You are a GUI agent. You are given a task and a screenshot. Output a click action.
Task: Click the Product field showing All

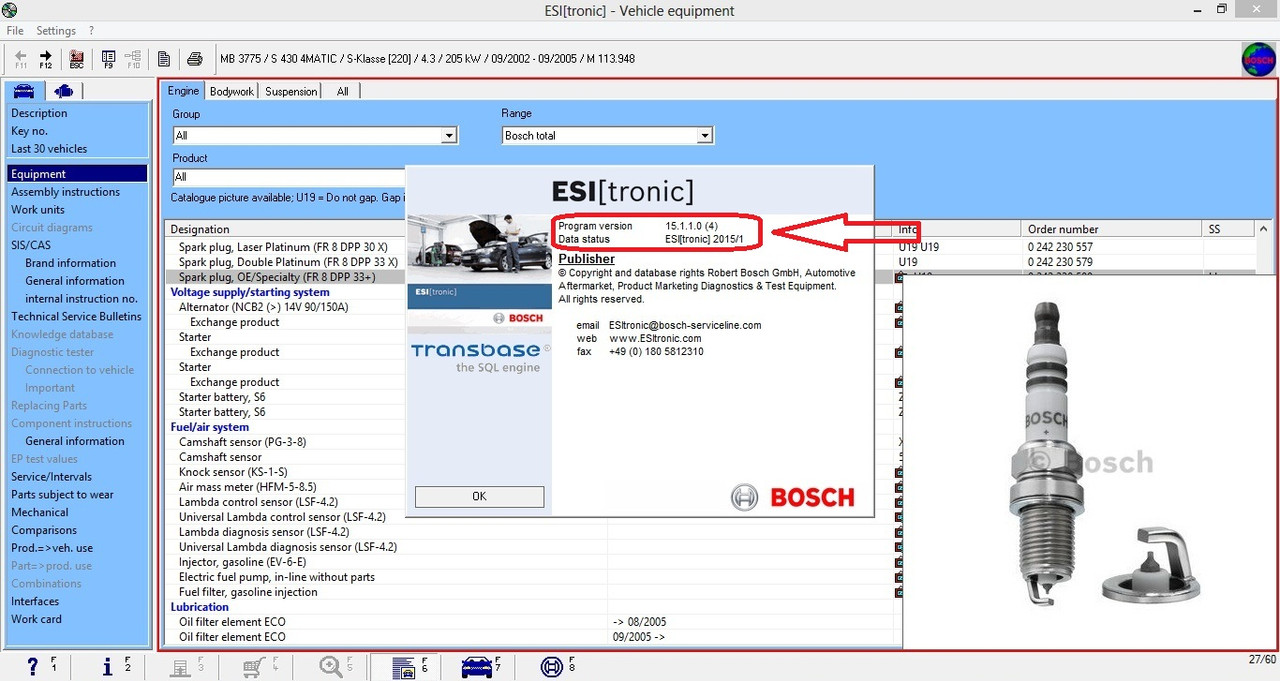290,177
